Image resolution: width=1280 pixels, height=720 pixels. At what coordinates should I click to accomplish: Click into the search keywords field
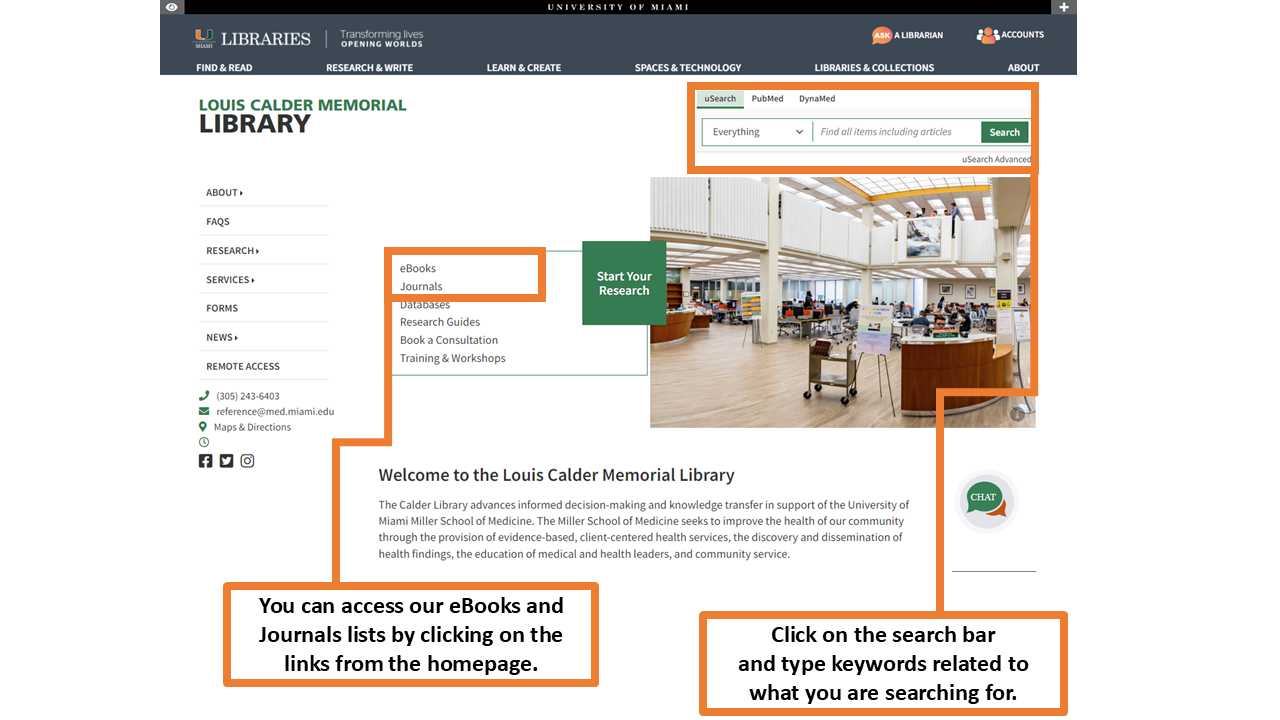pos(896,132)
